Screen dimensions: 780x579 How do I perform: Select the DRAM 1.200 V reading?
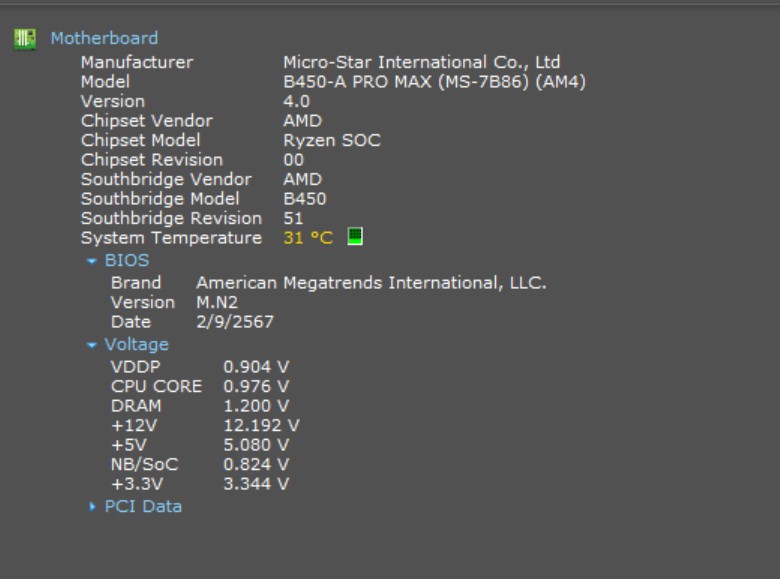[256, 406]
